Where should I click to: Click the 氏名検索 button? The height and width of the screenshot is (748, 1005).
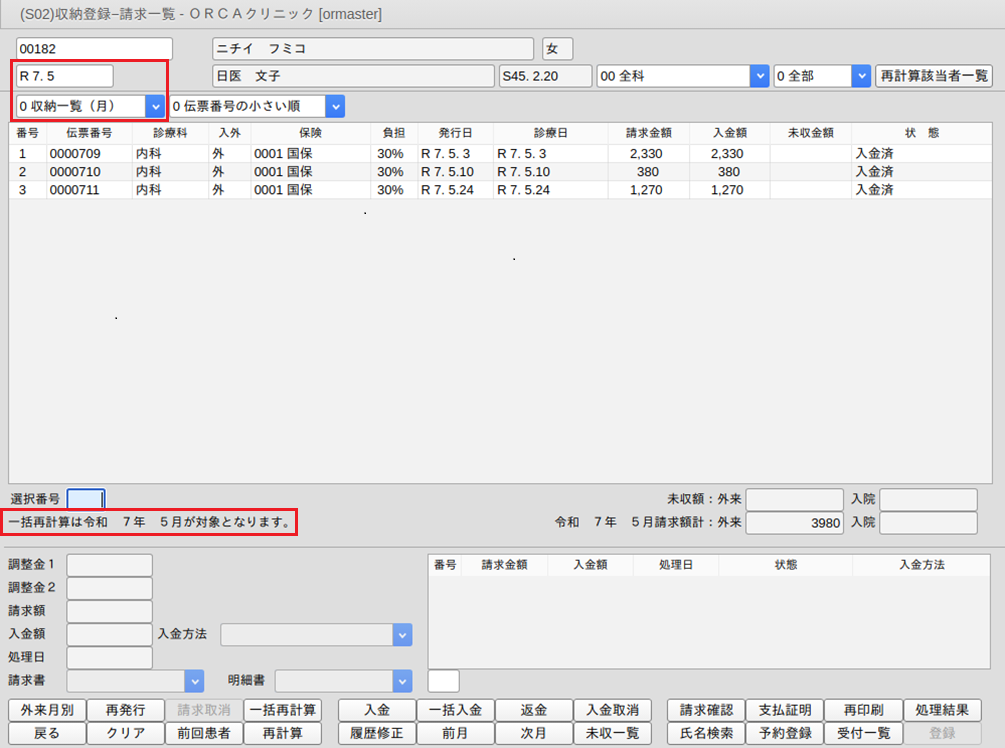click(x=706, y=733)
